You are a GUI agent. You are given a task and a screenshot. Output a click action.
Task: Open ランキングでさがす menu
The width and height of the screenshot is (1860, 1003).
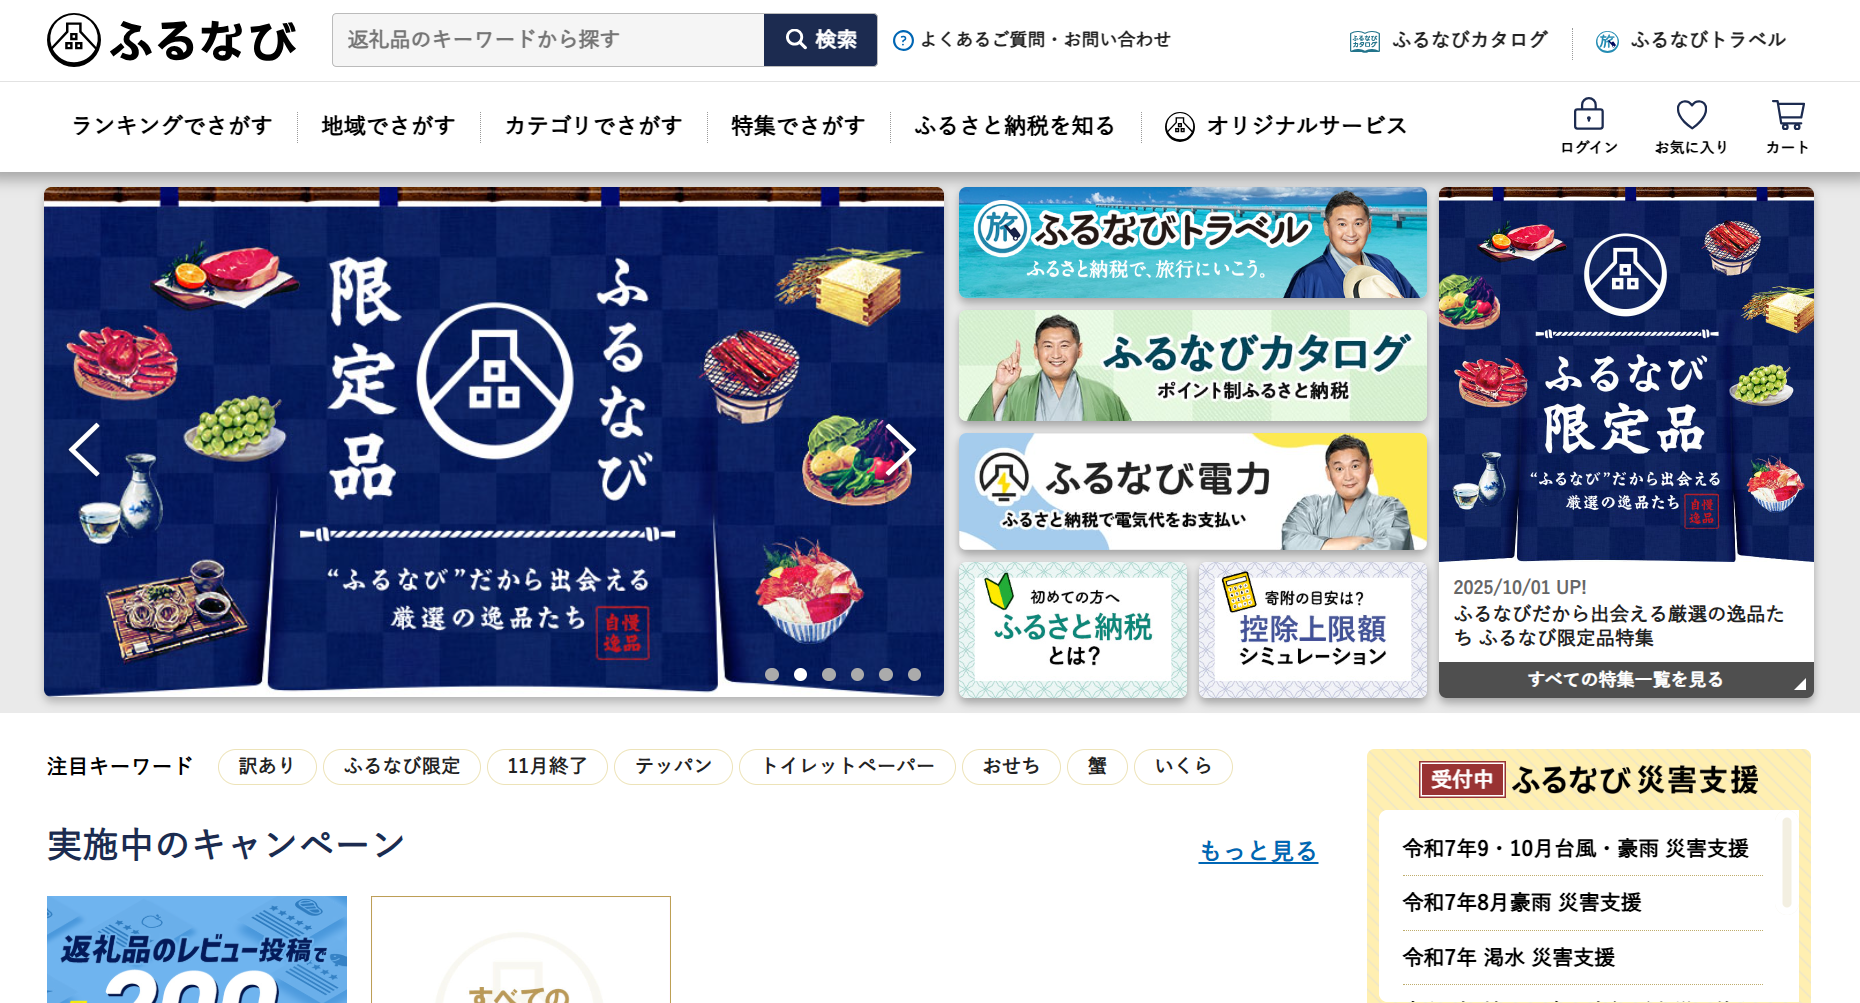pyautogui.click(x=172, y=126)
